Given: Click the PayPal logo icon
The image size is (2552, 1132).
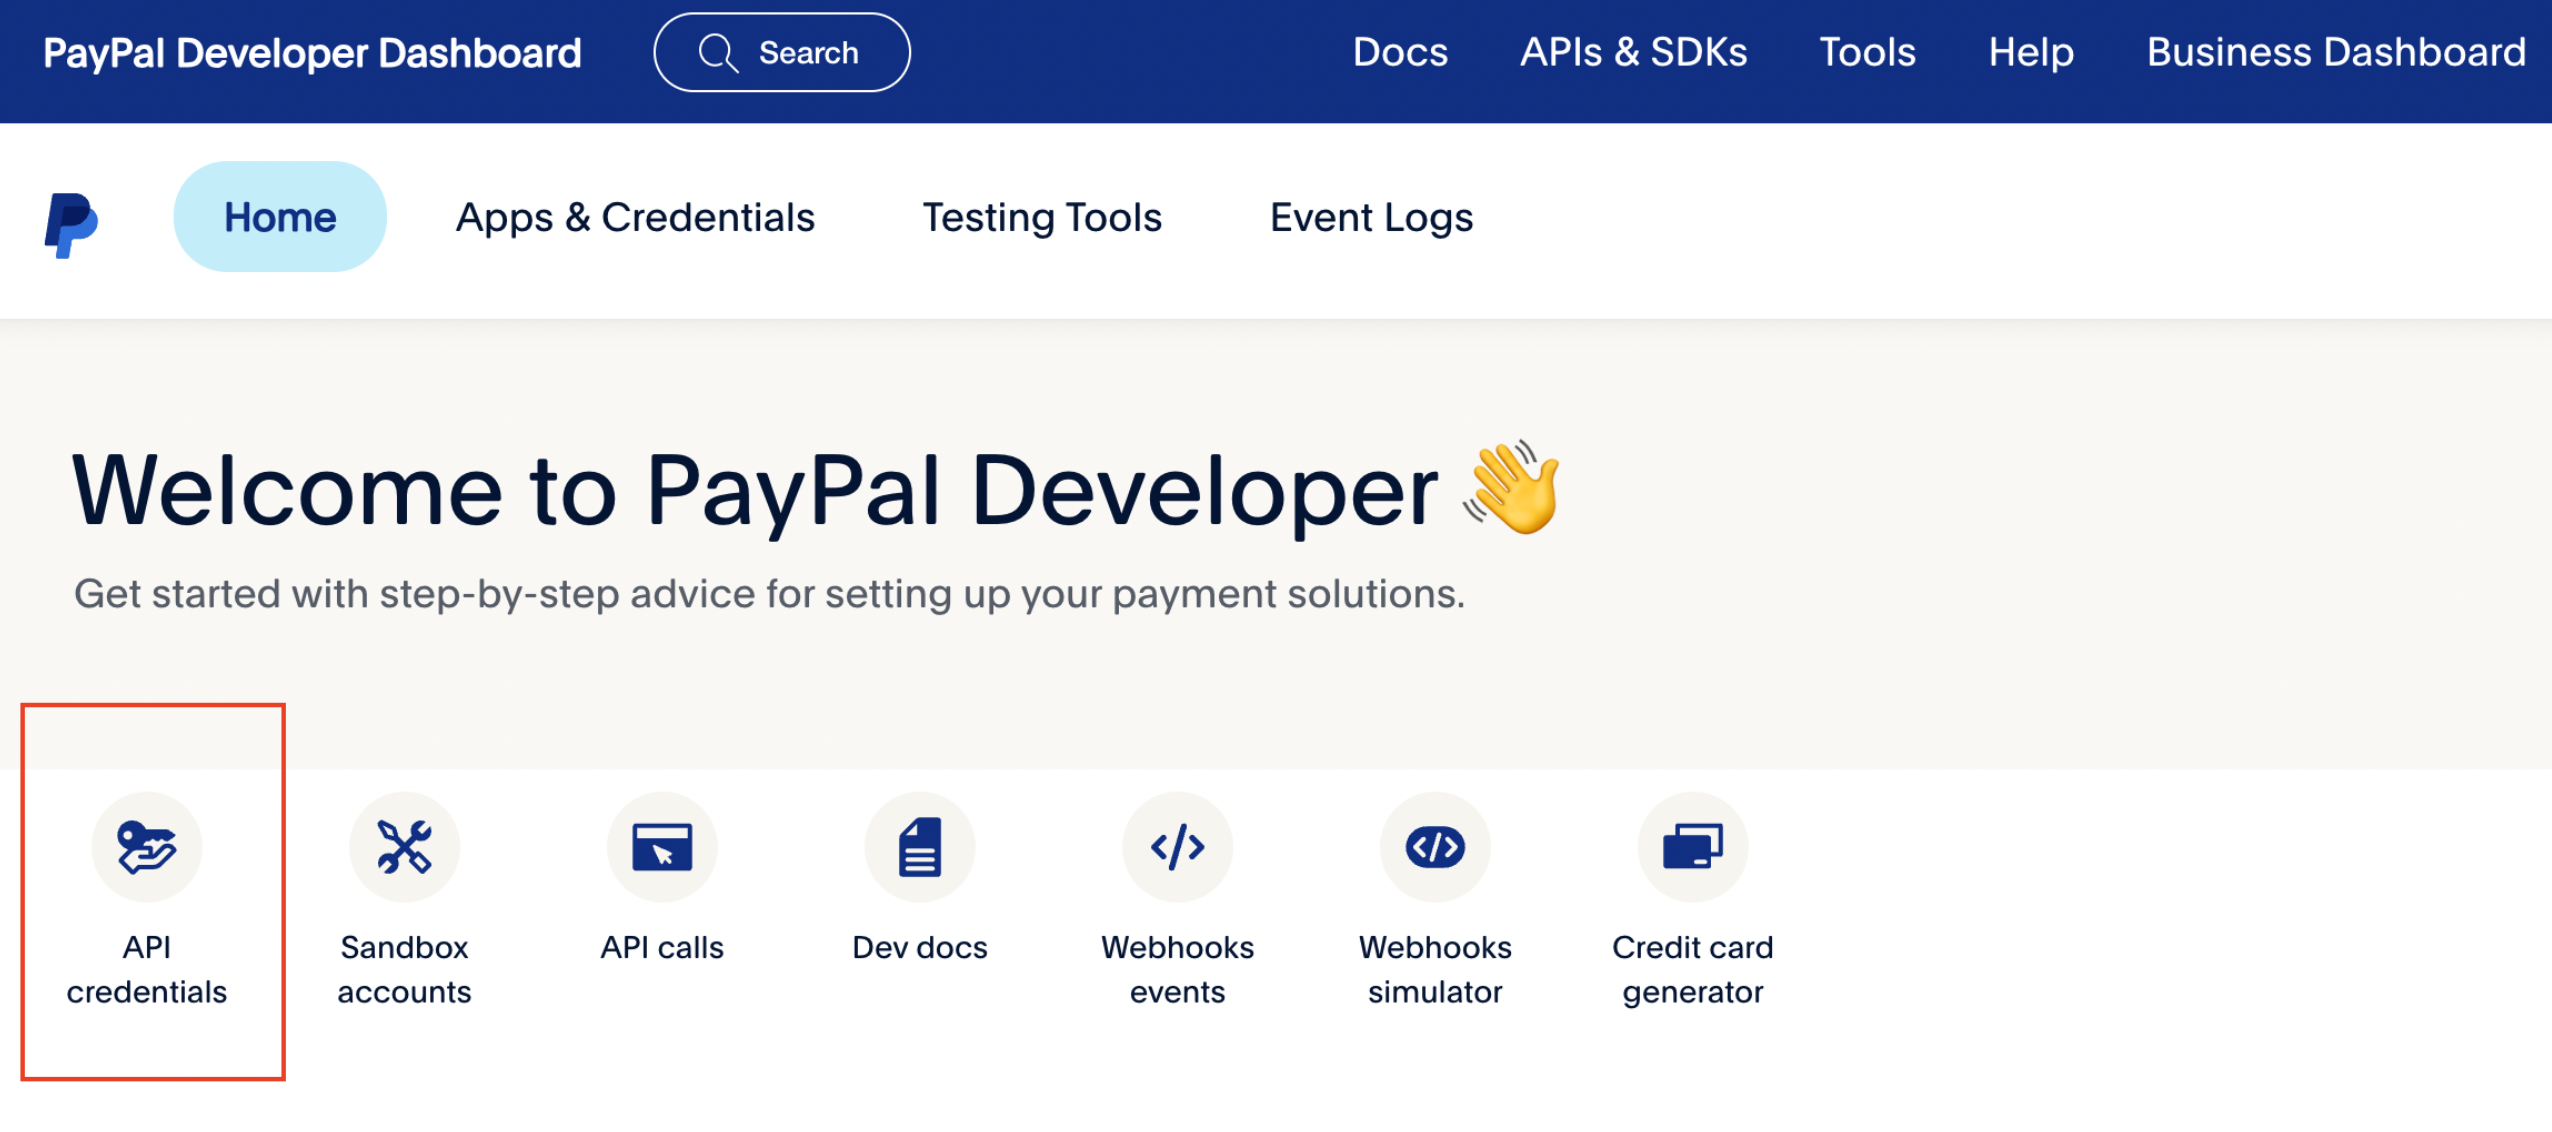Looking at the screenshot, I should [71, 224].
